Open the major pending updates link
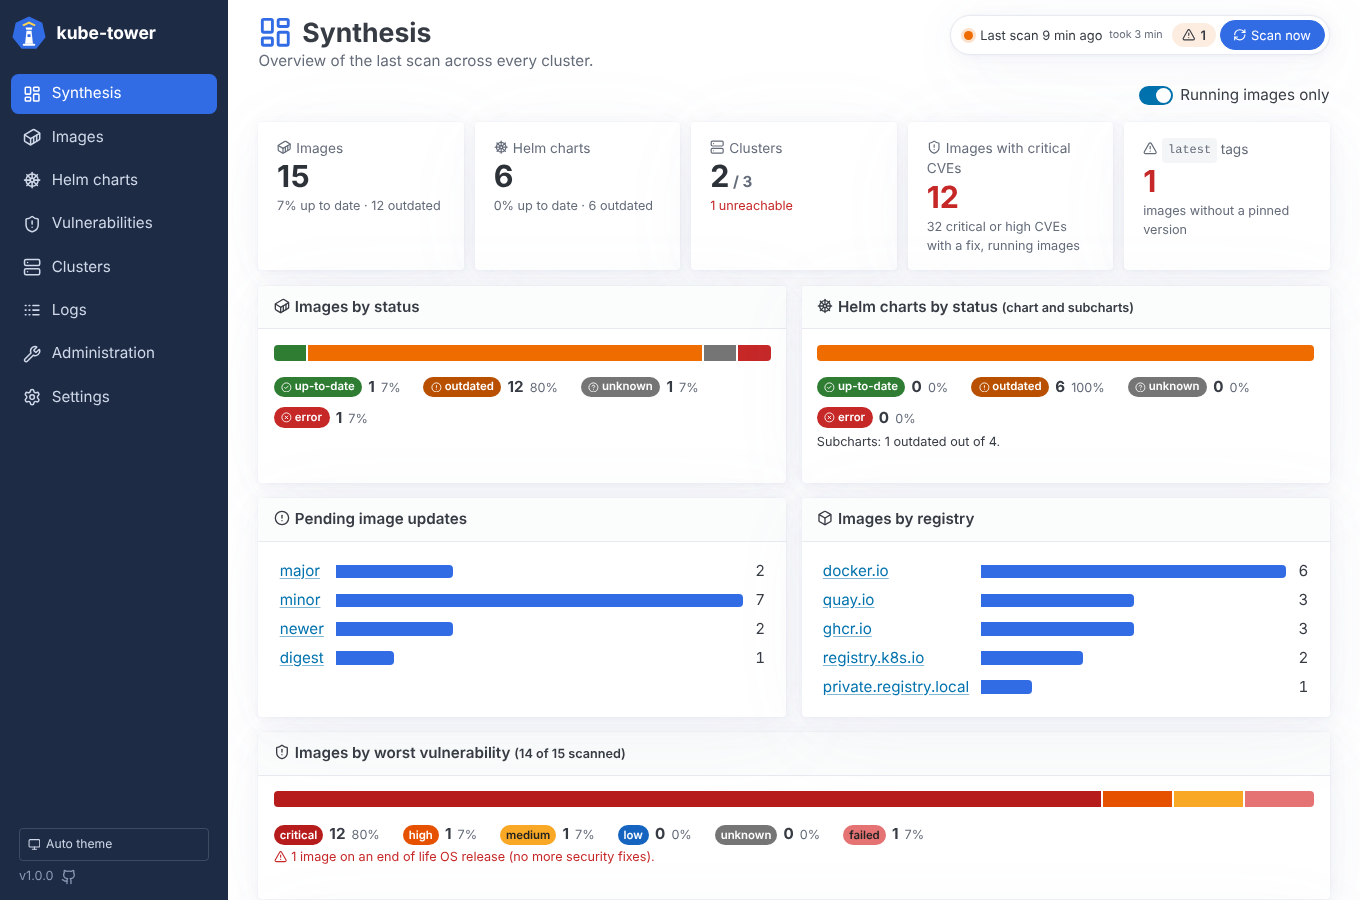This screenshot has width=1360, height=900. tap(300, 571)
